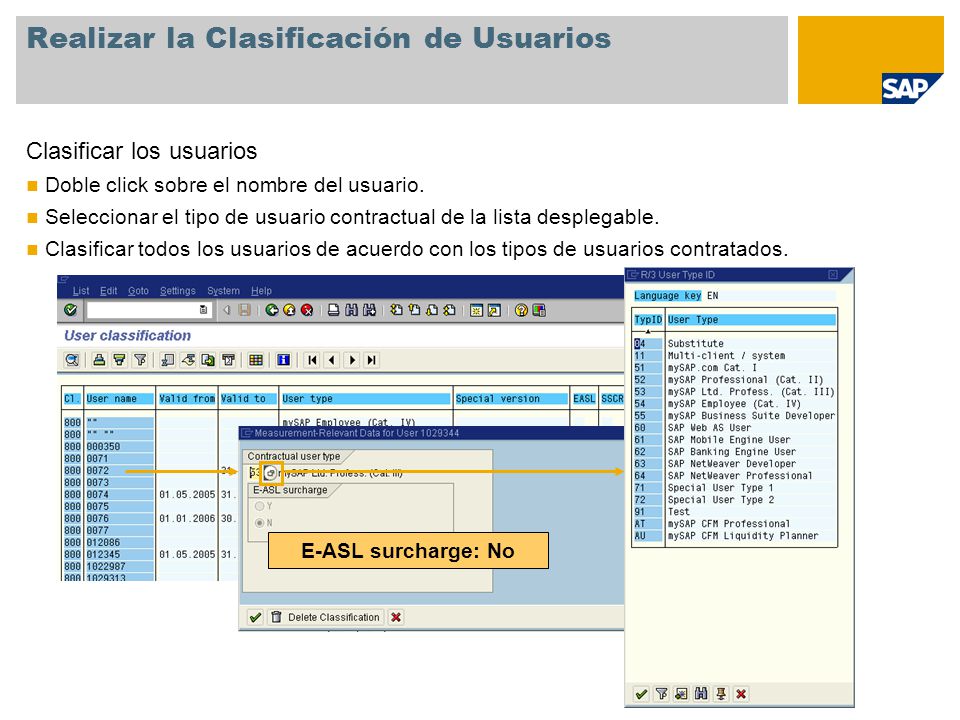Jump to first column with the arrow-bar icon
The height and width of the screenshot is (720, 960).
(312, 360)
